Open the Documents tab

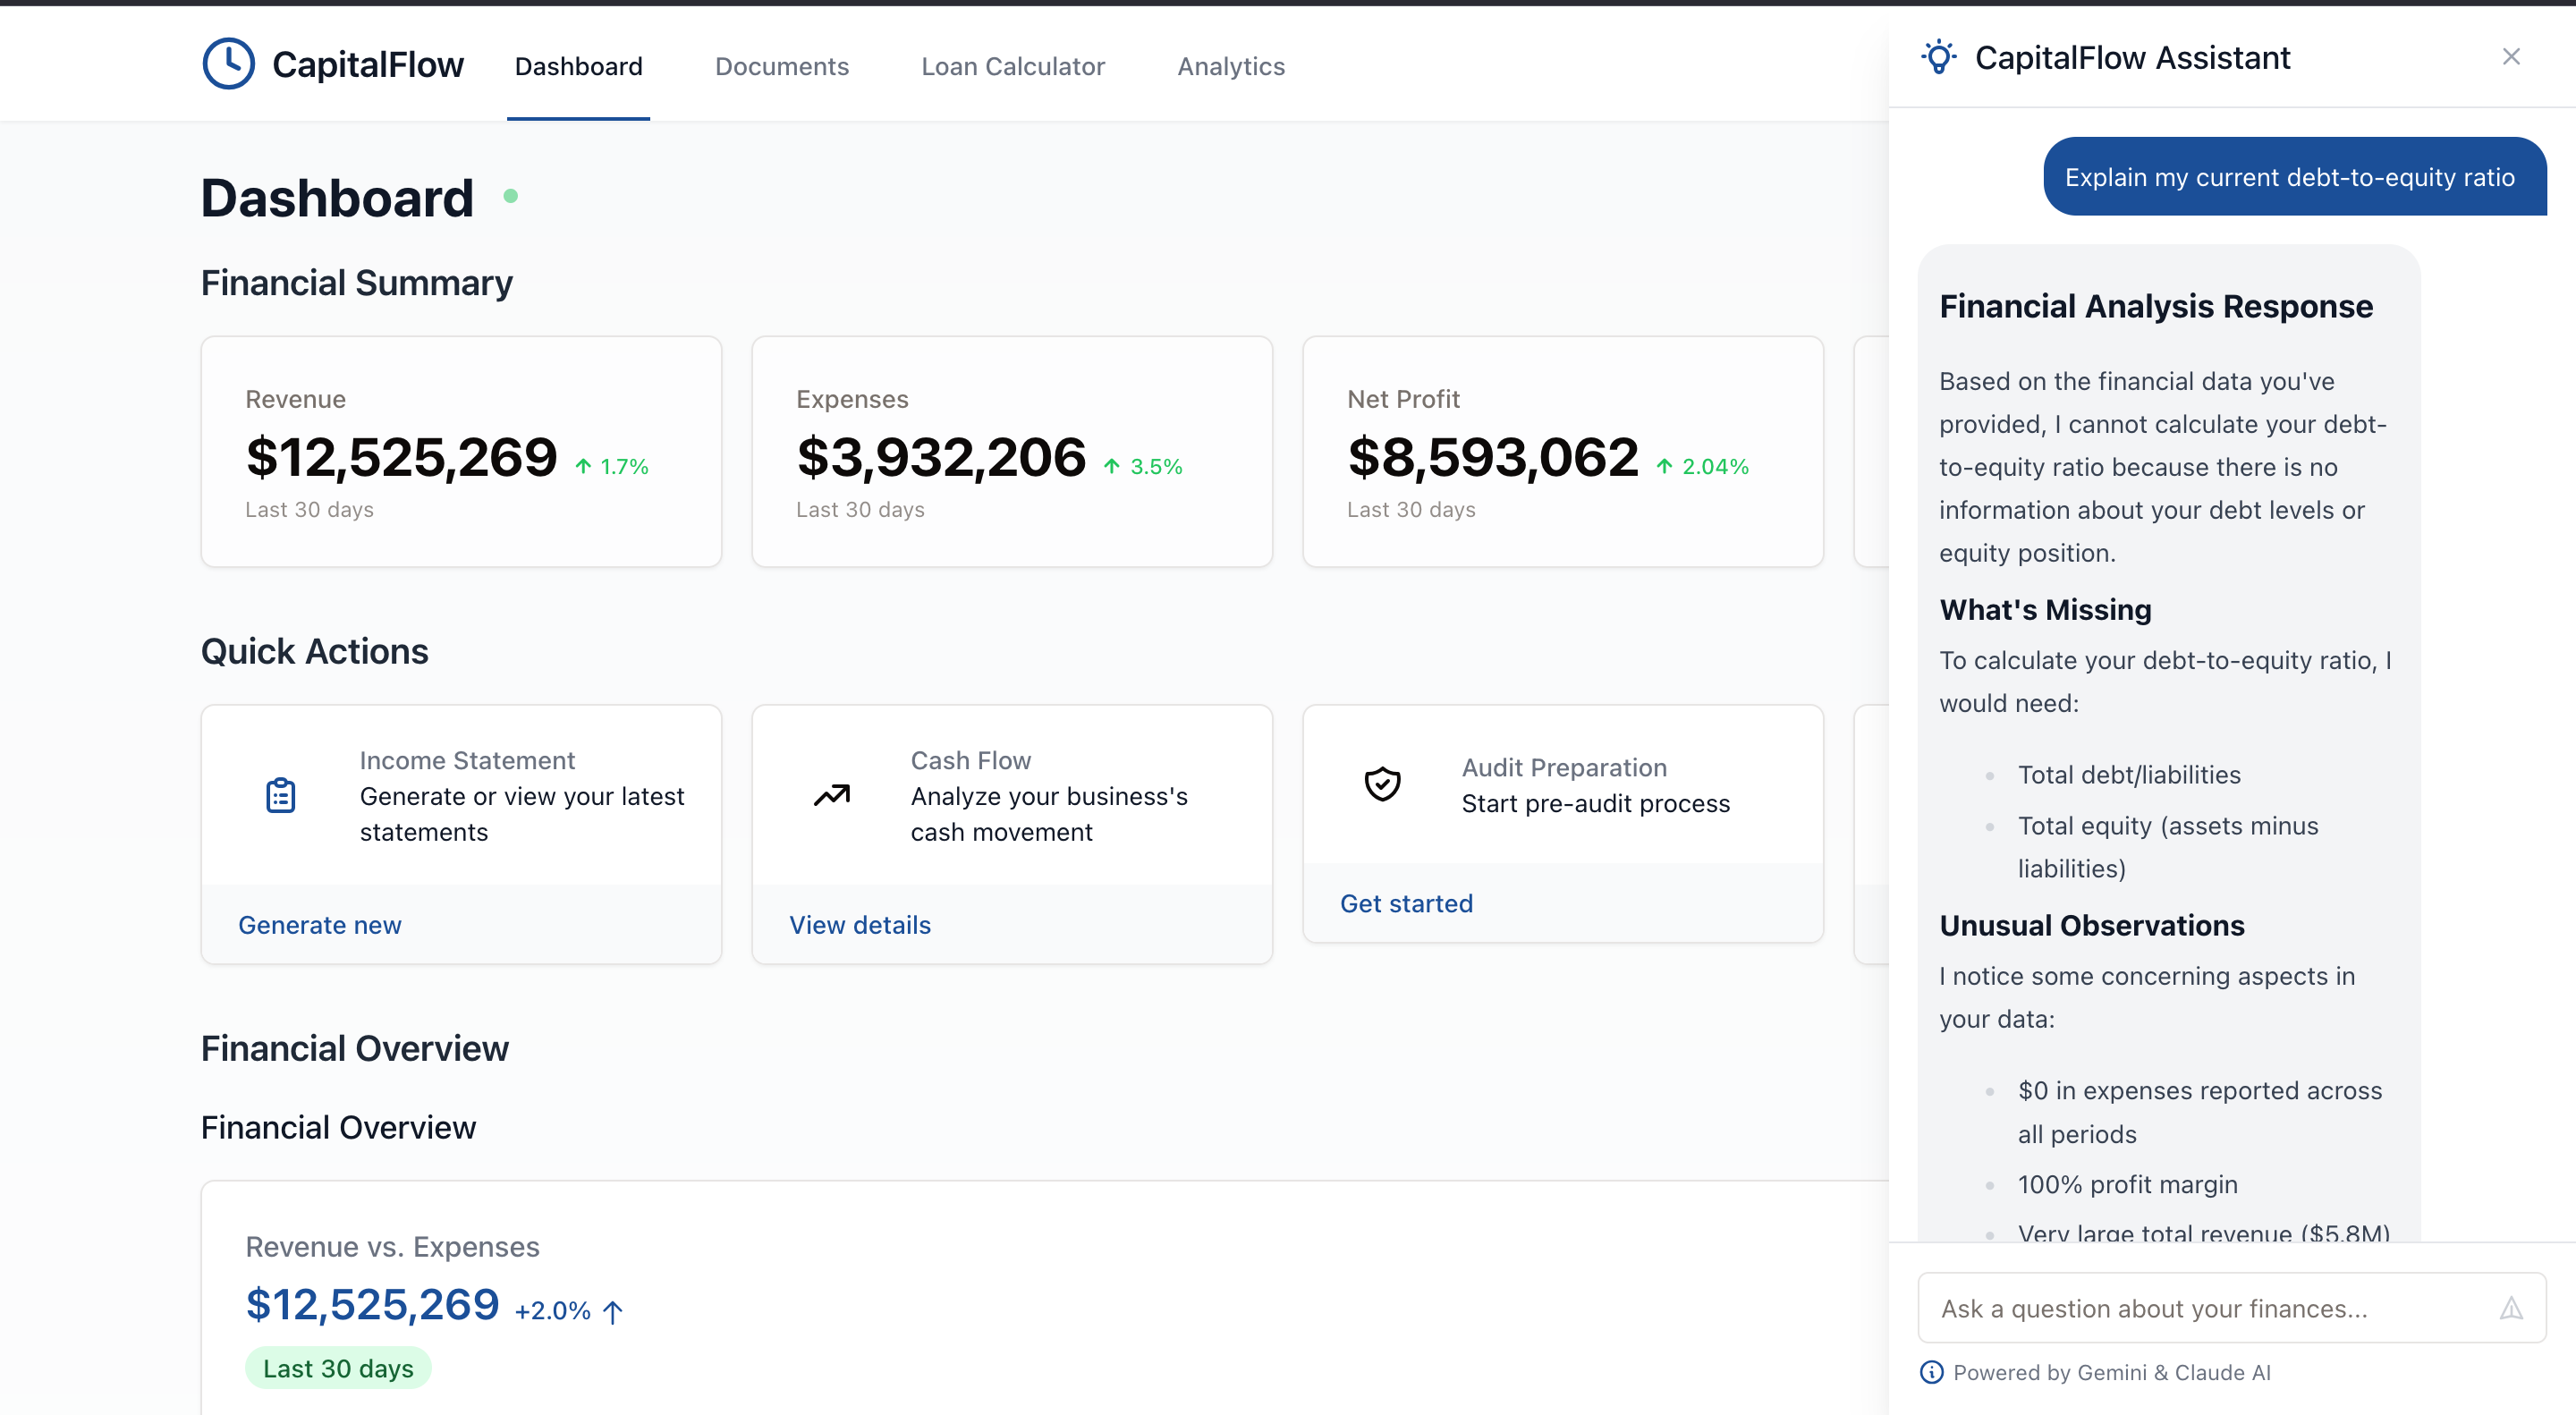coord(781,66)
